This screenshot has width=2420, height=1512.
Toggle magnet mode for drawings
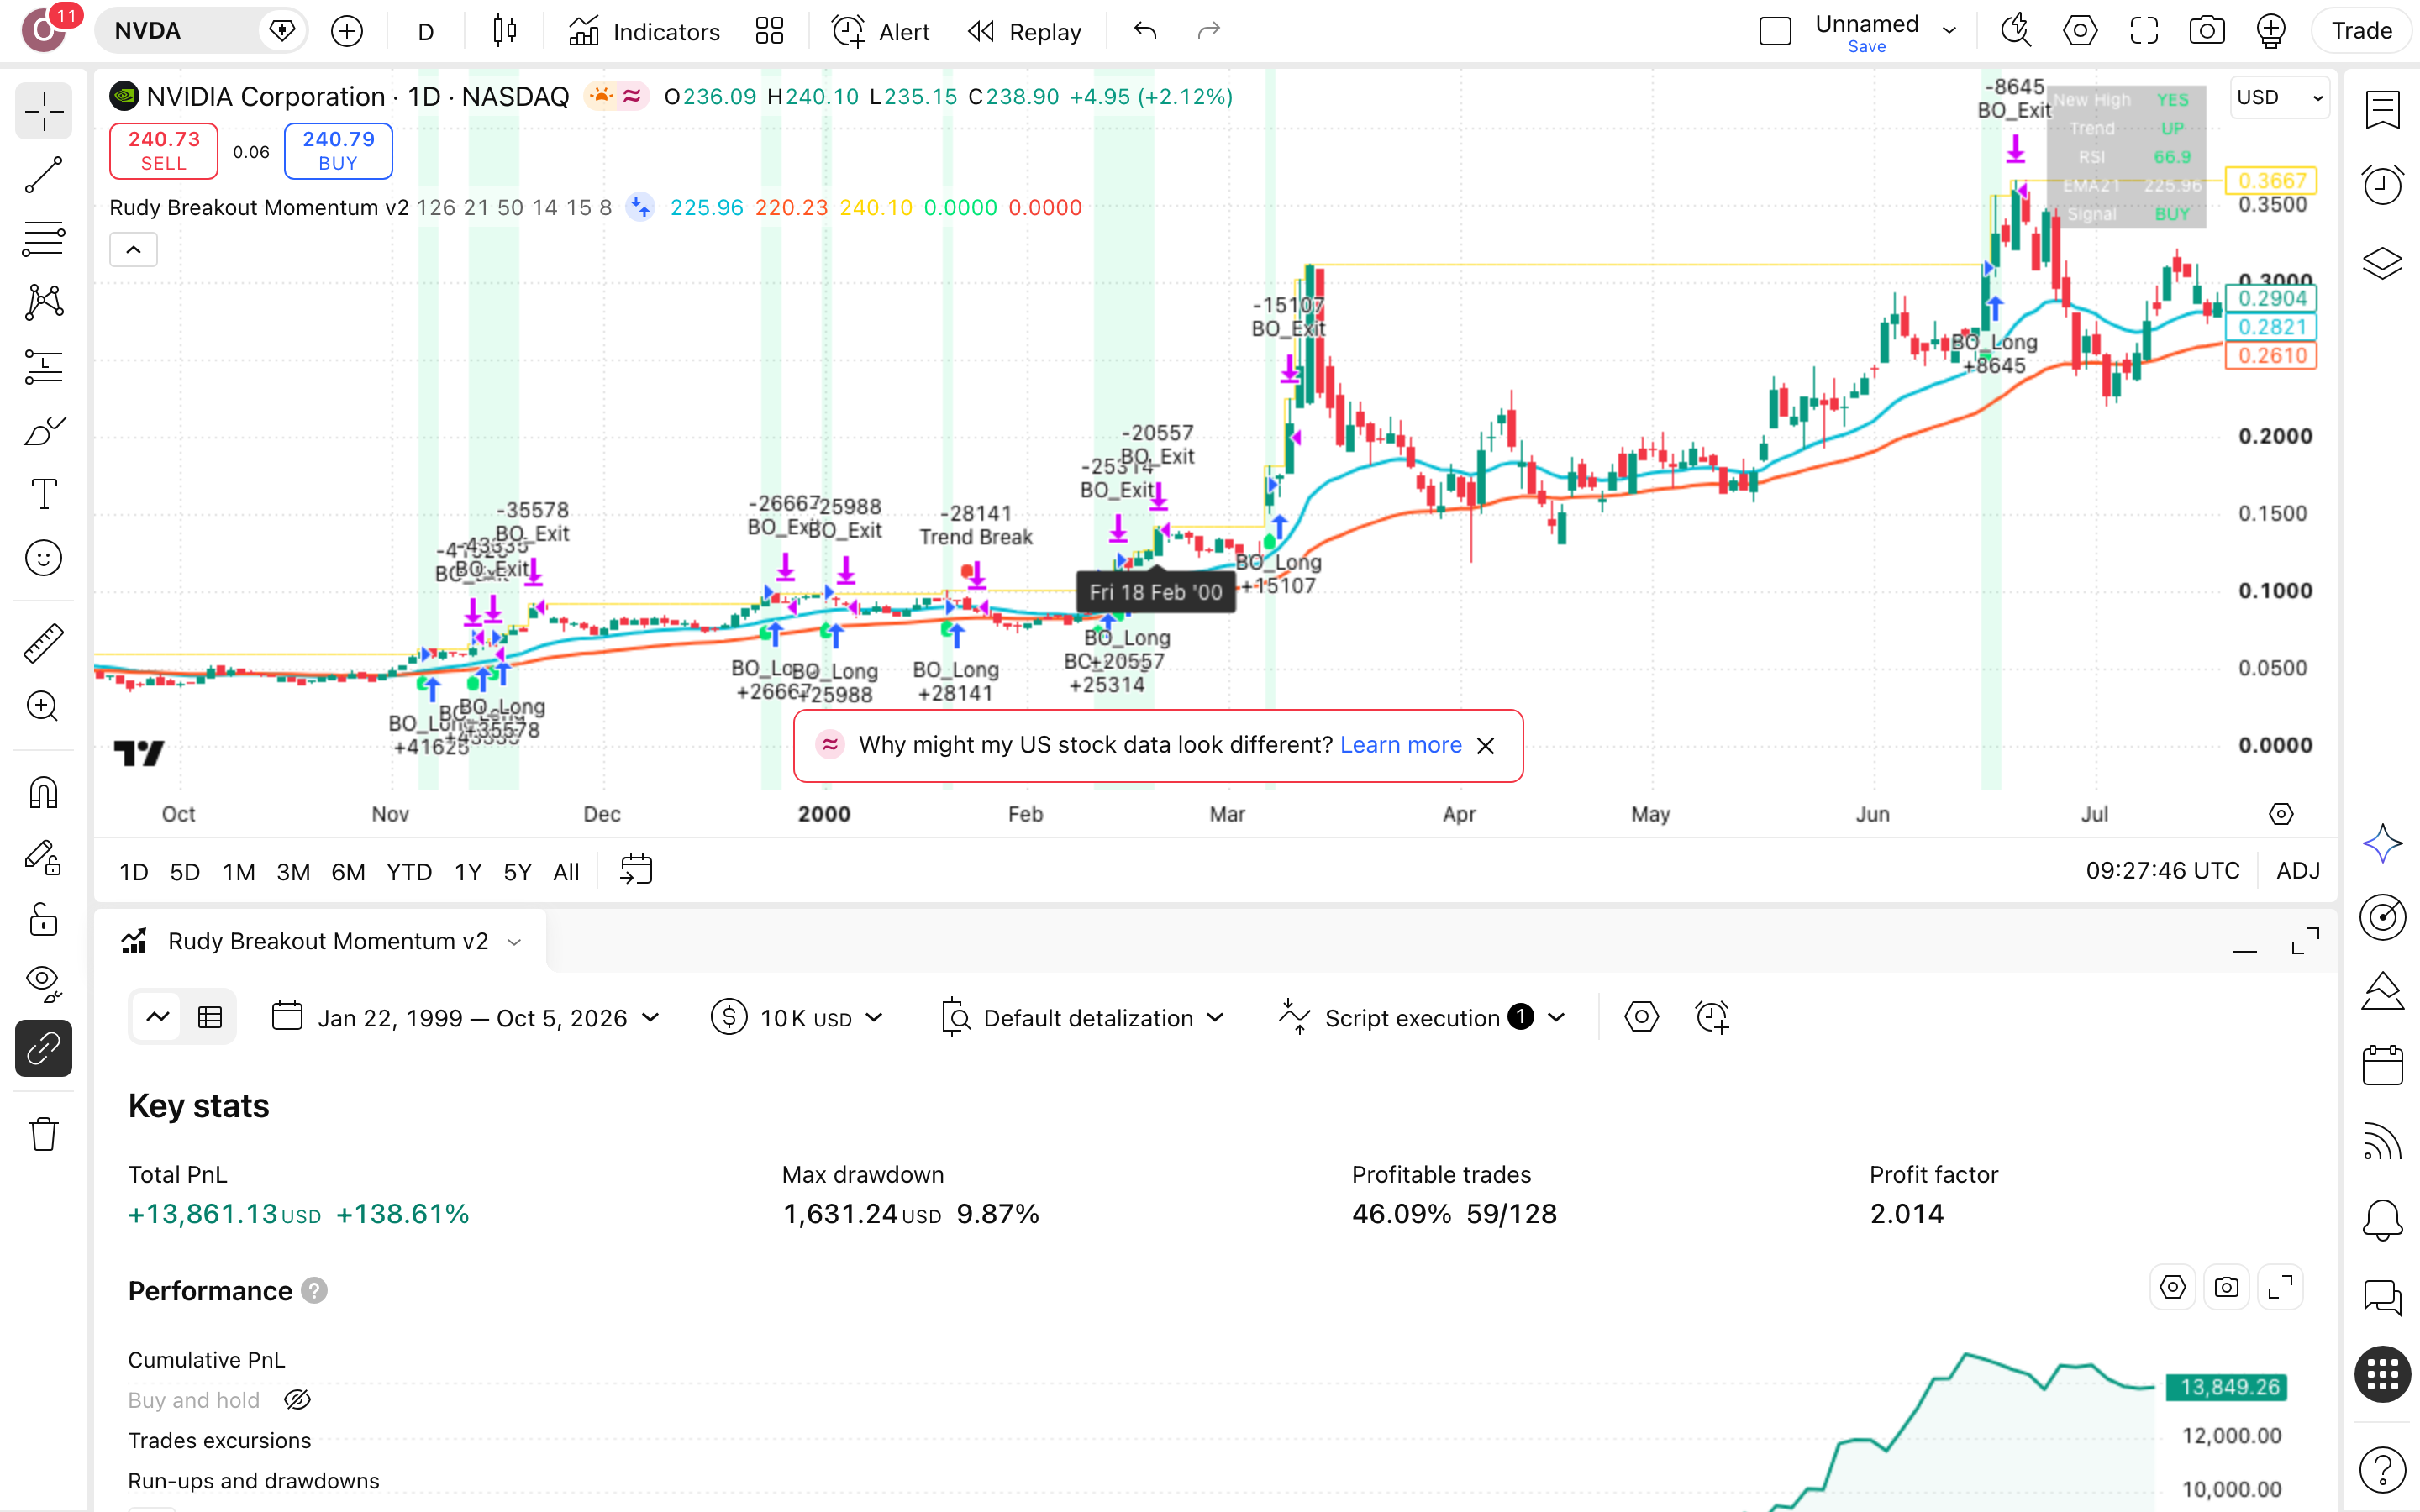(43, 793)
